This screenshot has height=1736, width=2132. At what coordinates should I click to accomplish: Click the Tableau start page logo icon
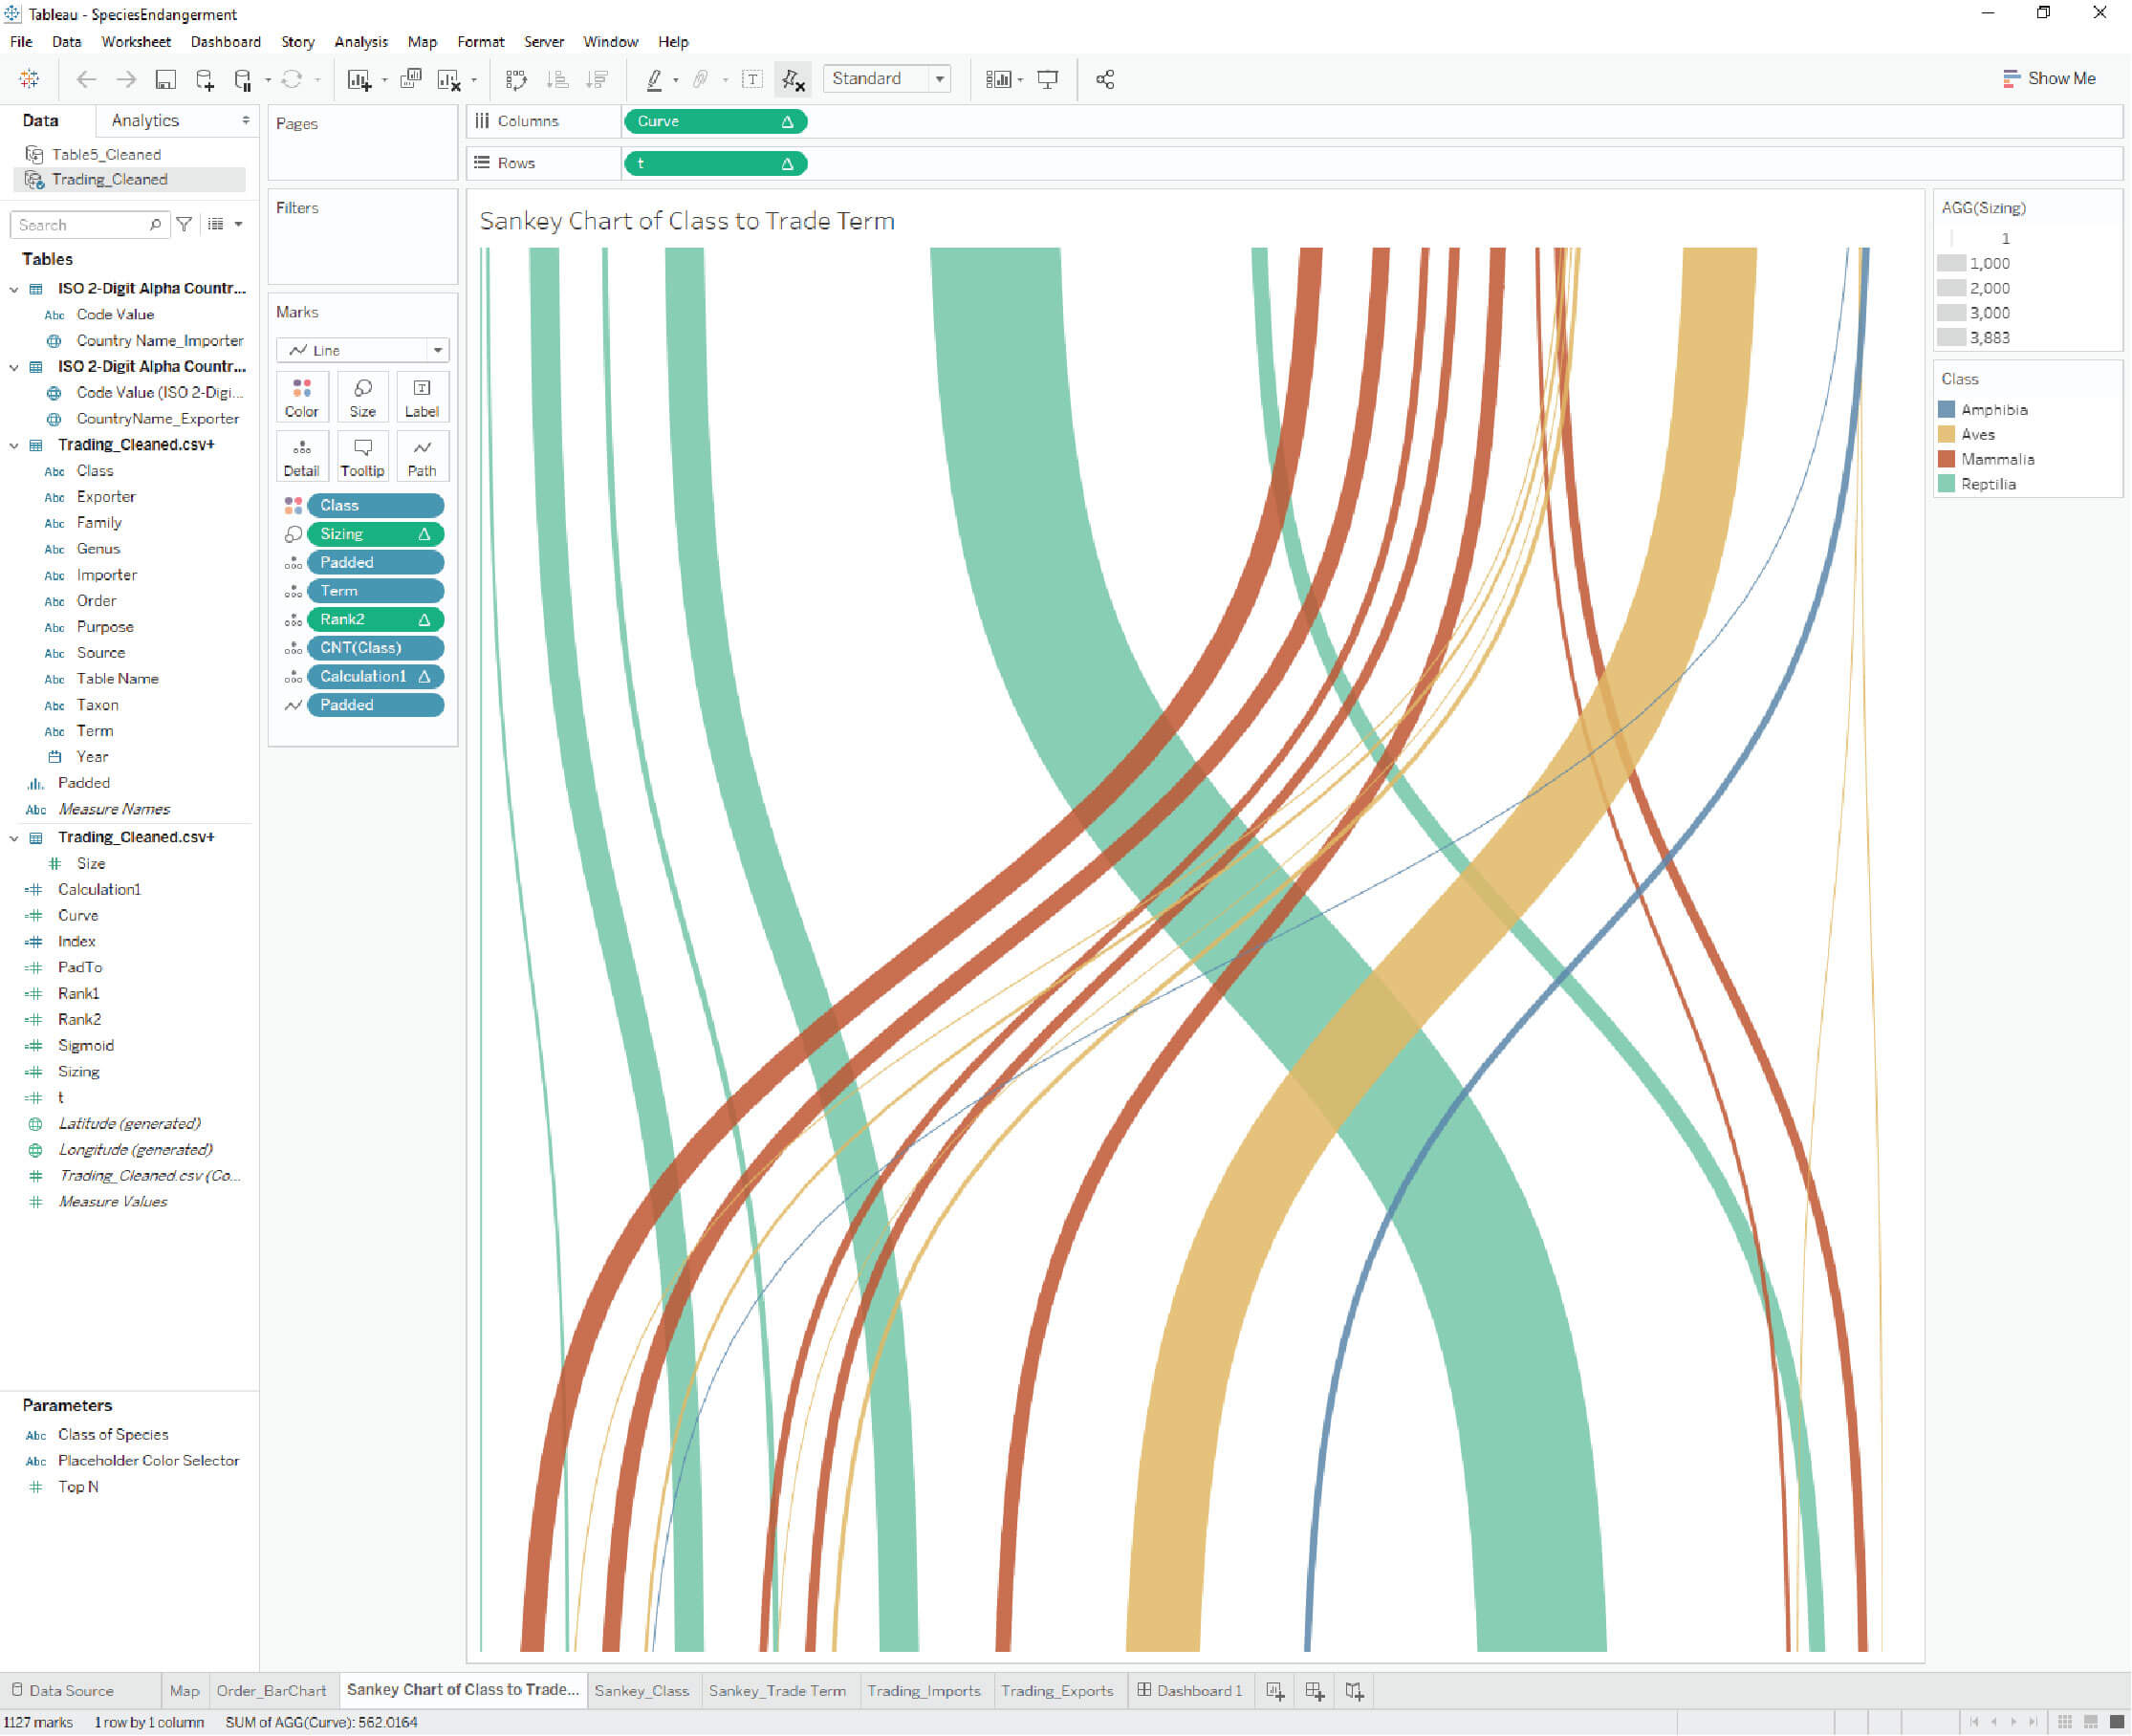pyautogui.click(x=29, y=79)
